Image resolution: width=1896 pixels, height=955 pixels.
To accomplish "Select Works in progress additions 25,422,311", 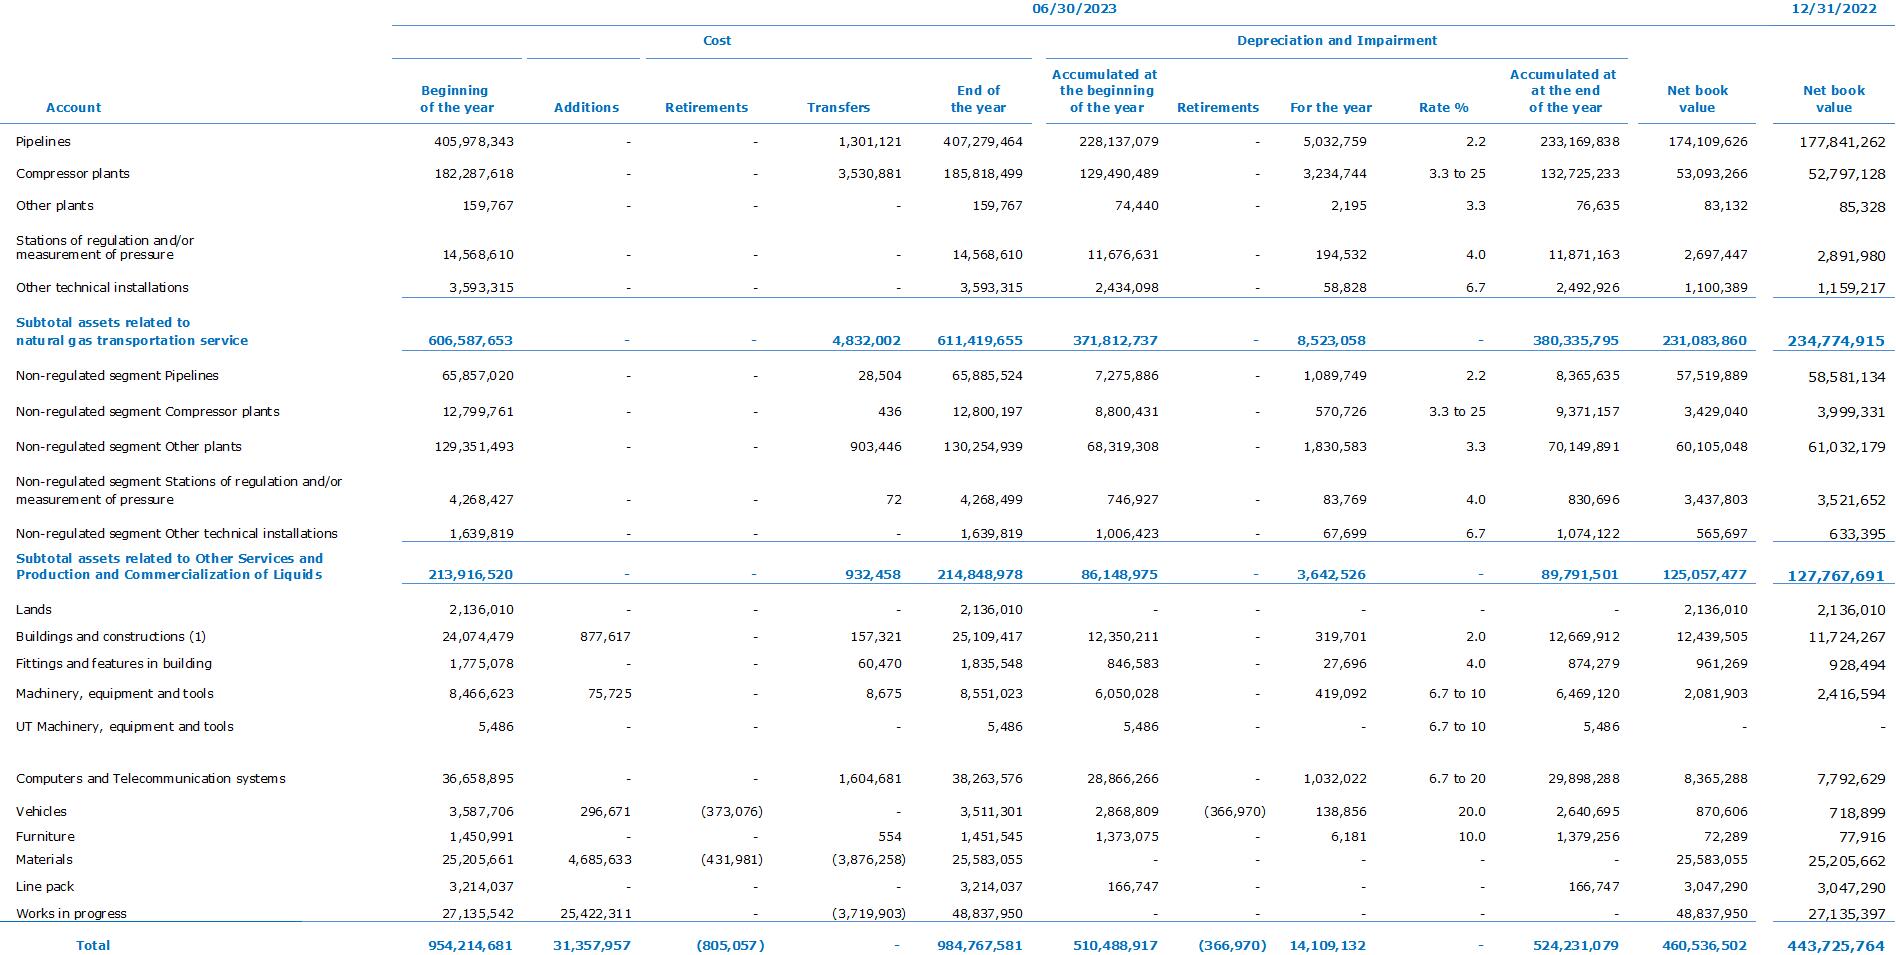I will (x=594, y=914).
